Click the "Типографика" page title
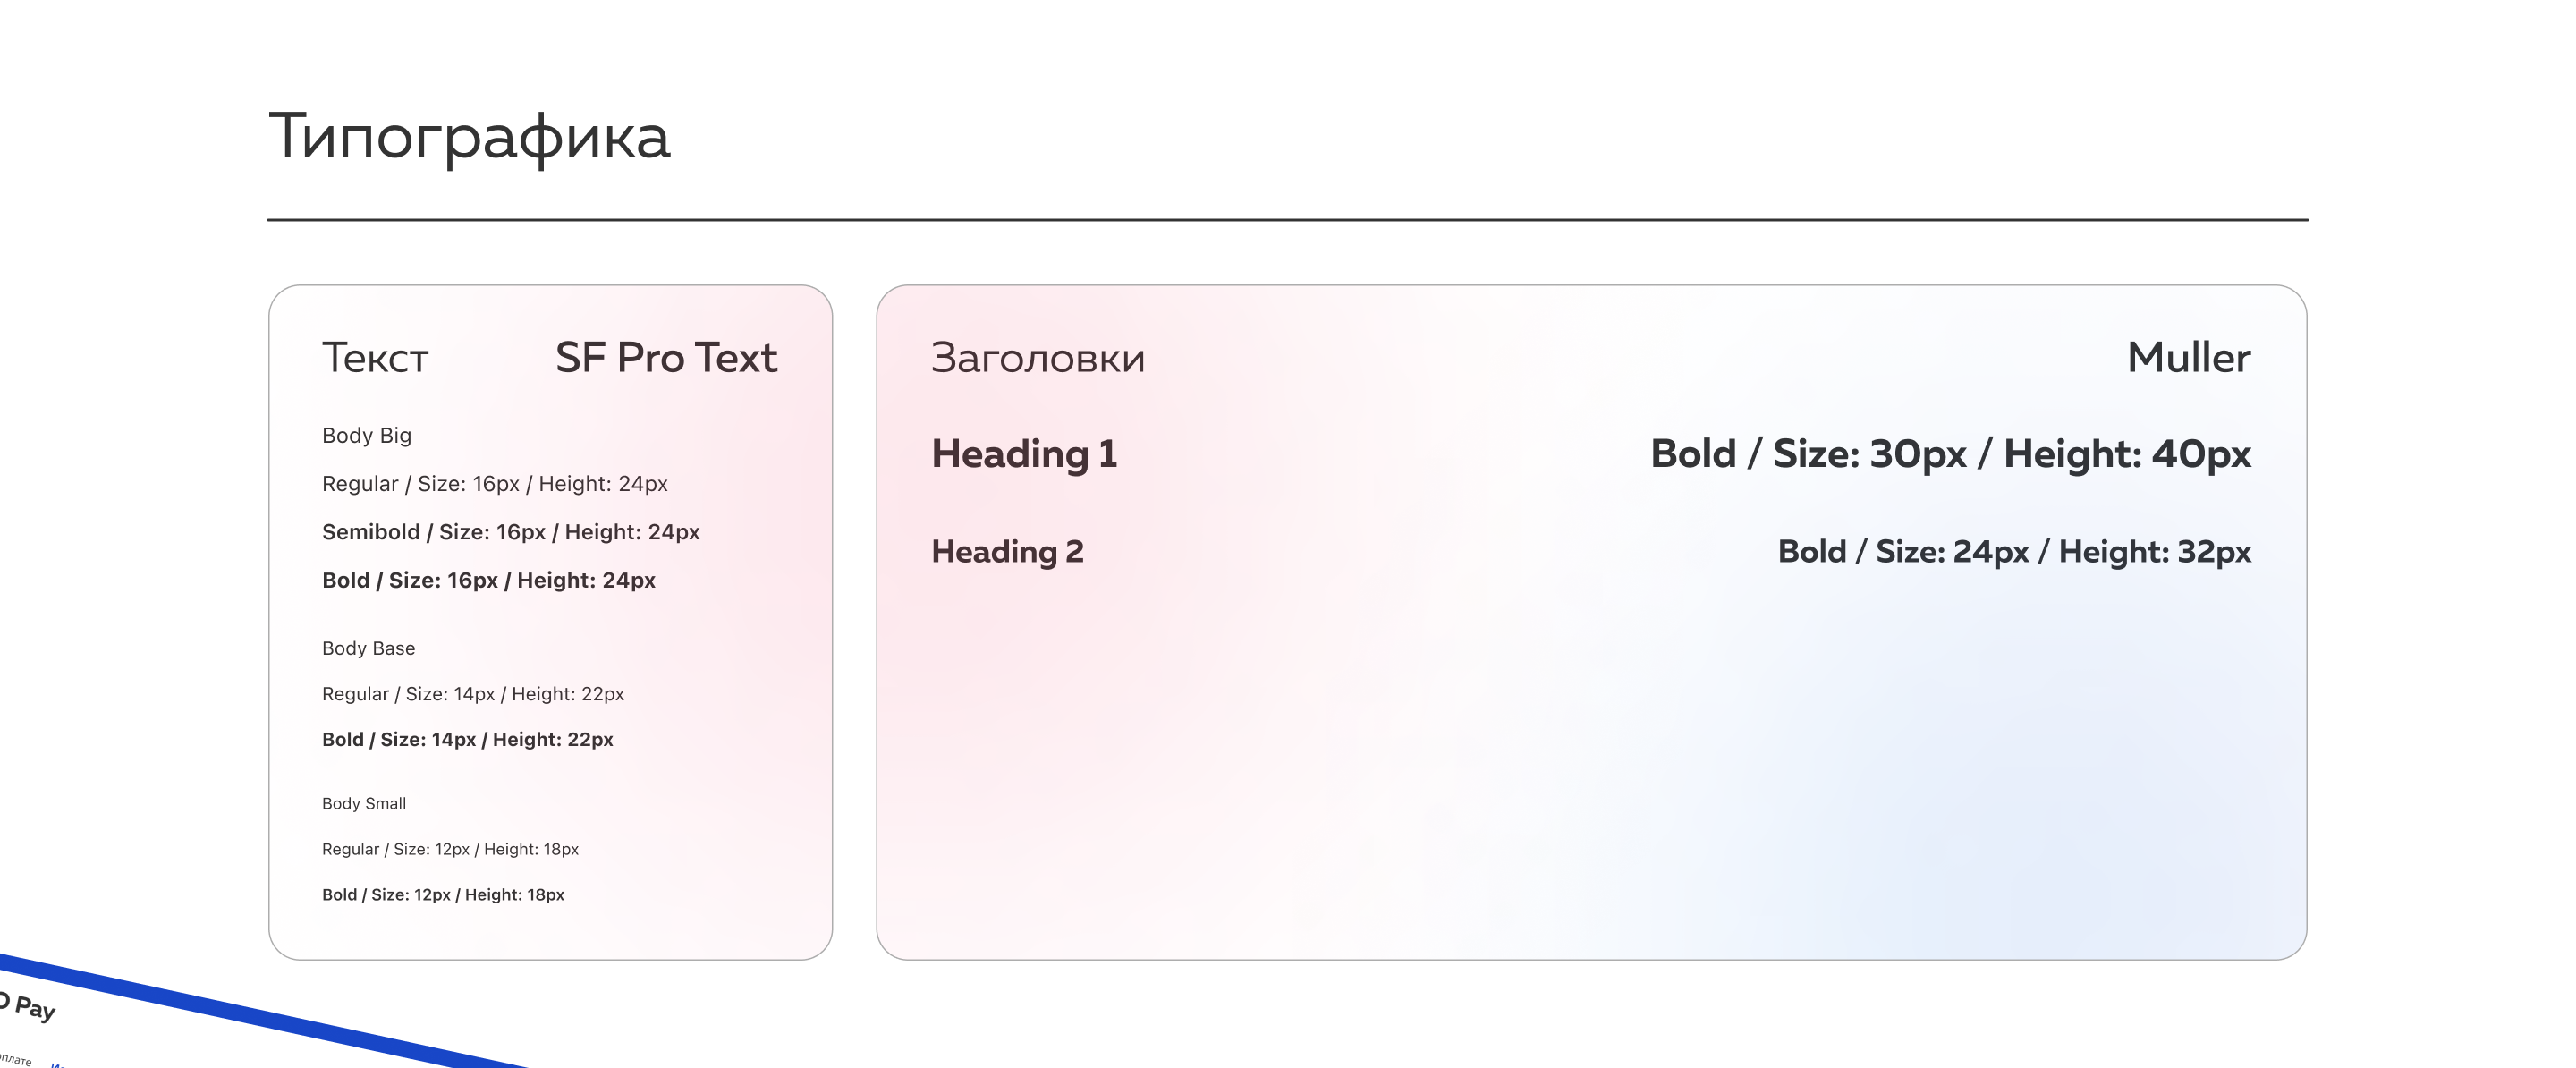Viewport: 2576px width, 1068px height. (469, 137)
